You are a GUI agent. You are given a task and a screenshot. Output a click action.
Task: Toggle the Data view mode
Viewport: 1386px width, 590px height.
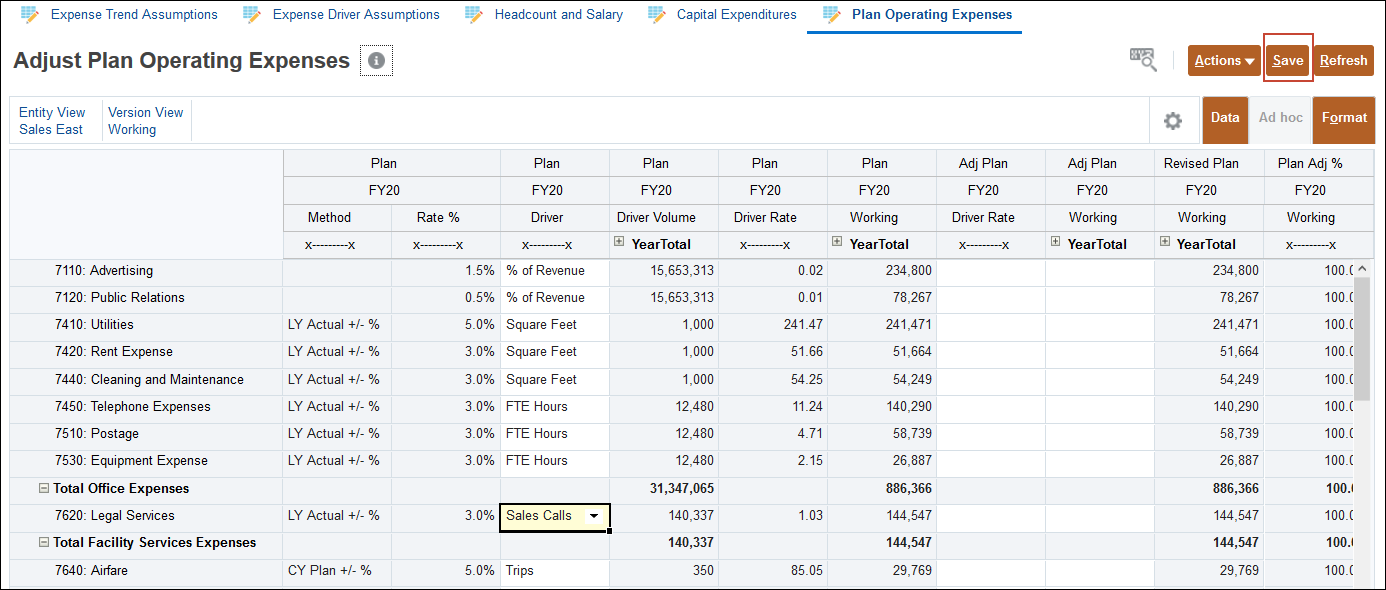coord(1225,119)
